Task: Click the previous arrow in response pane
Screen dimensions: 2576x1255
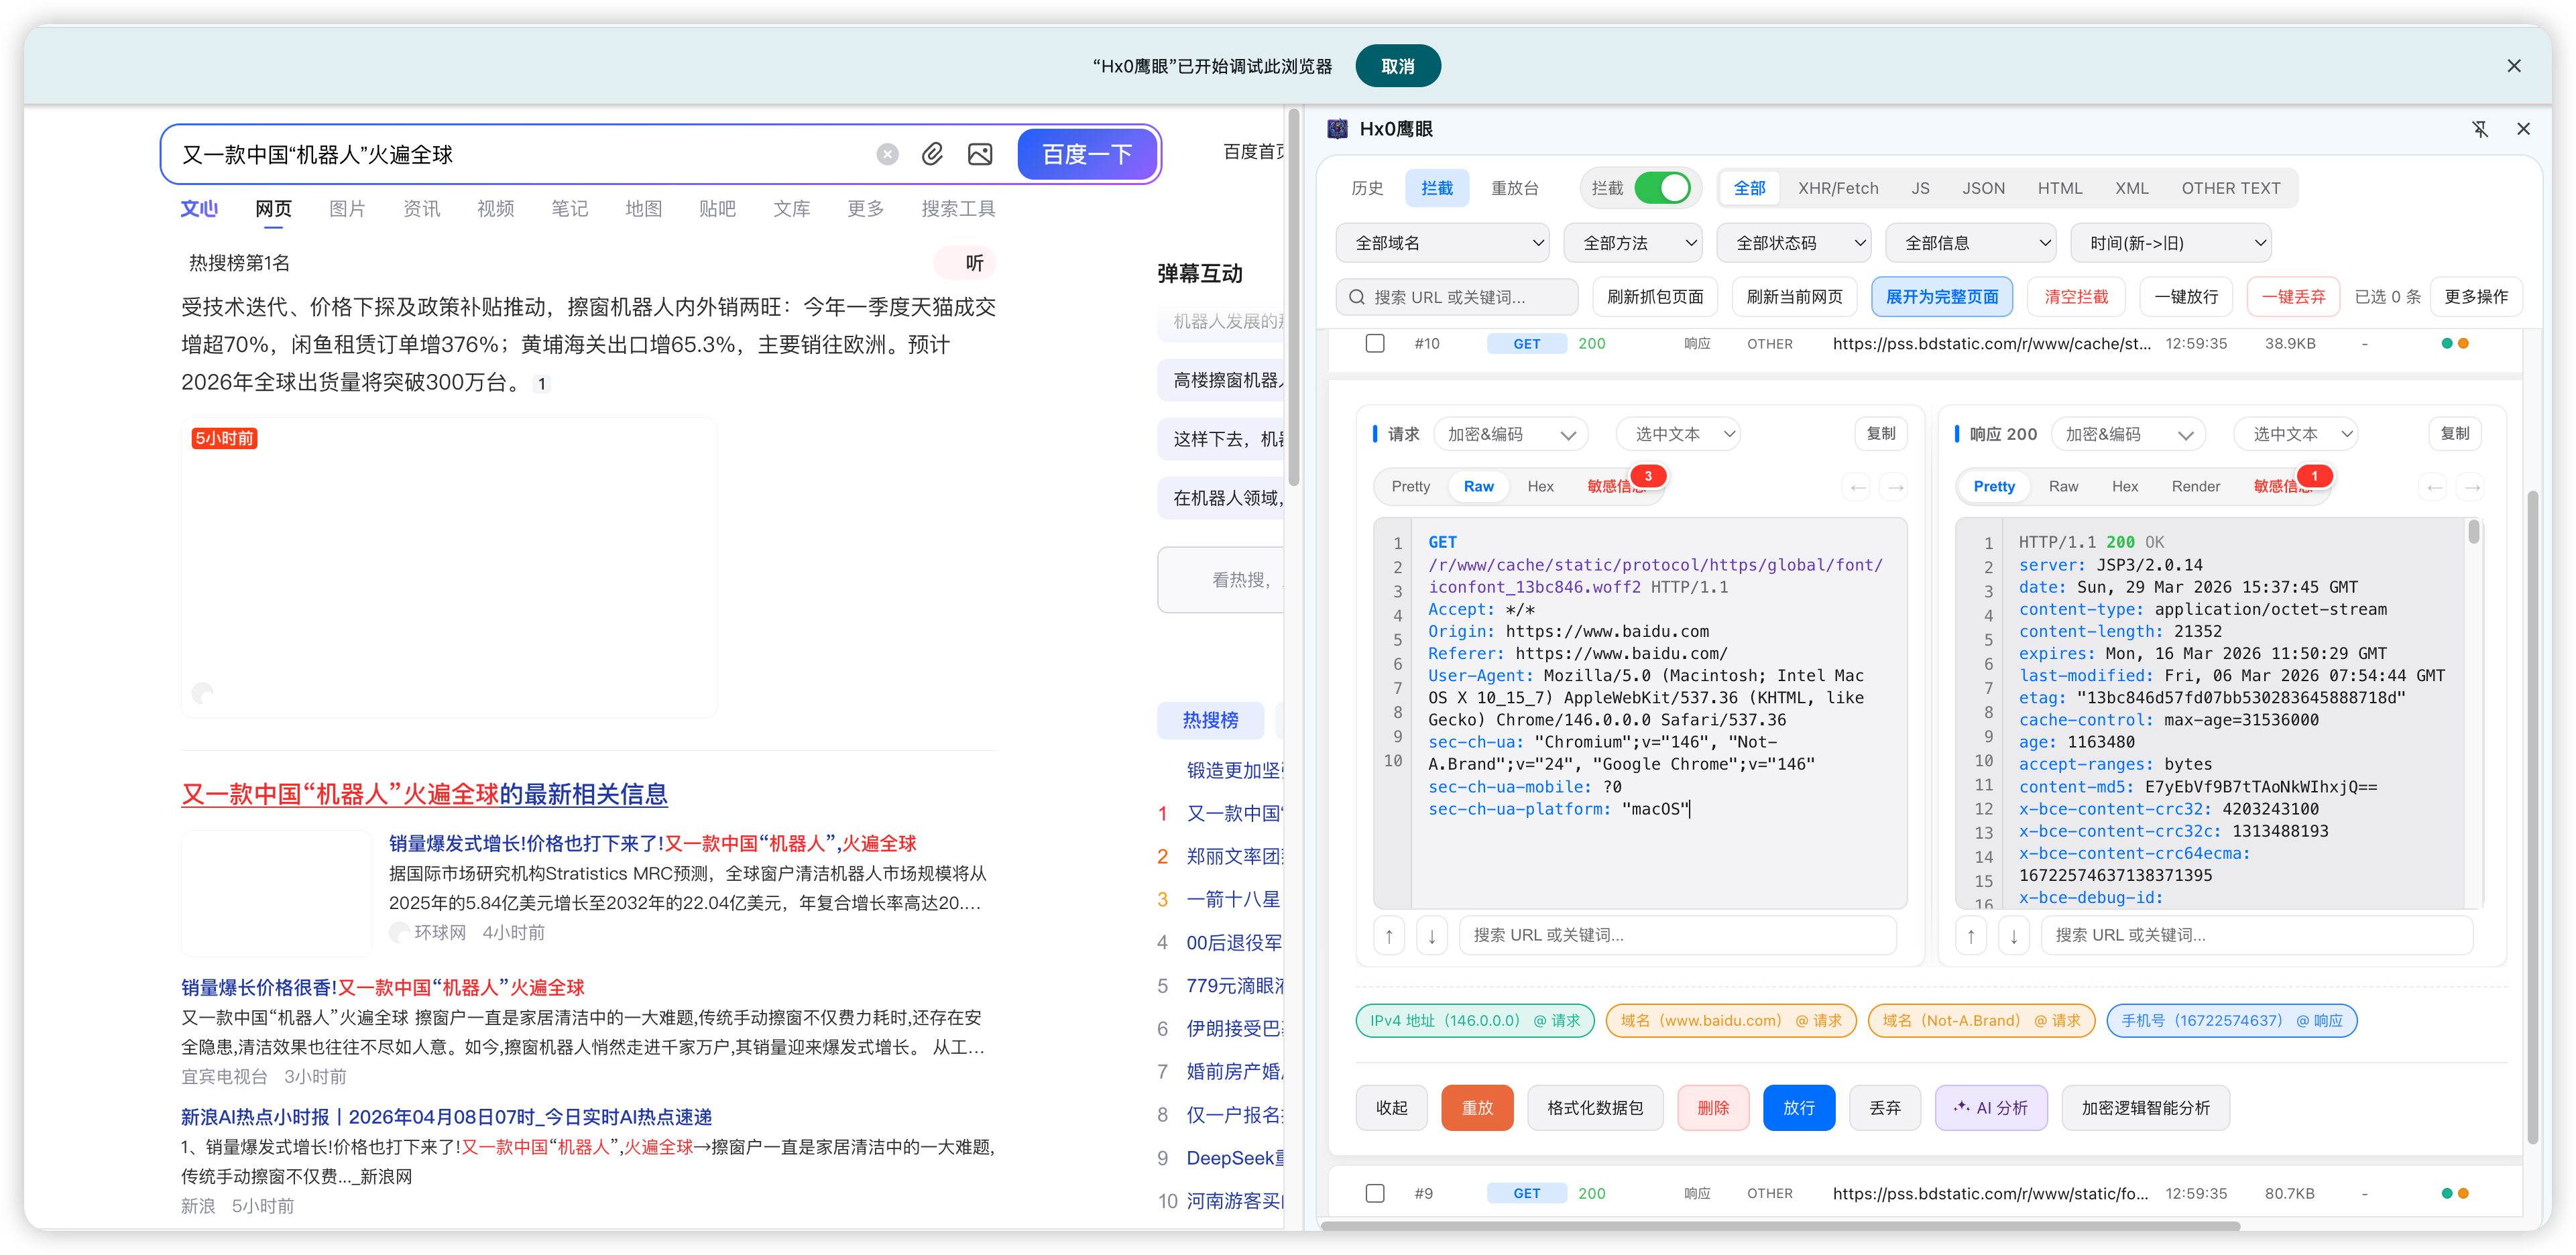Action: (x=2434, y=487)
